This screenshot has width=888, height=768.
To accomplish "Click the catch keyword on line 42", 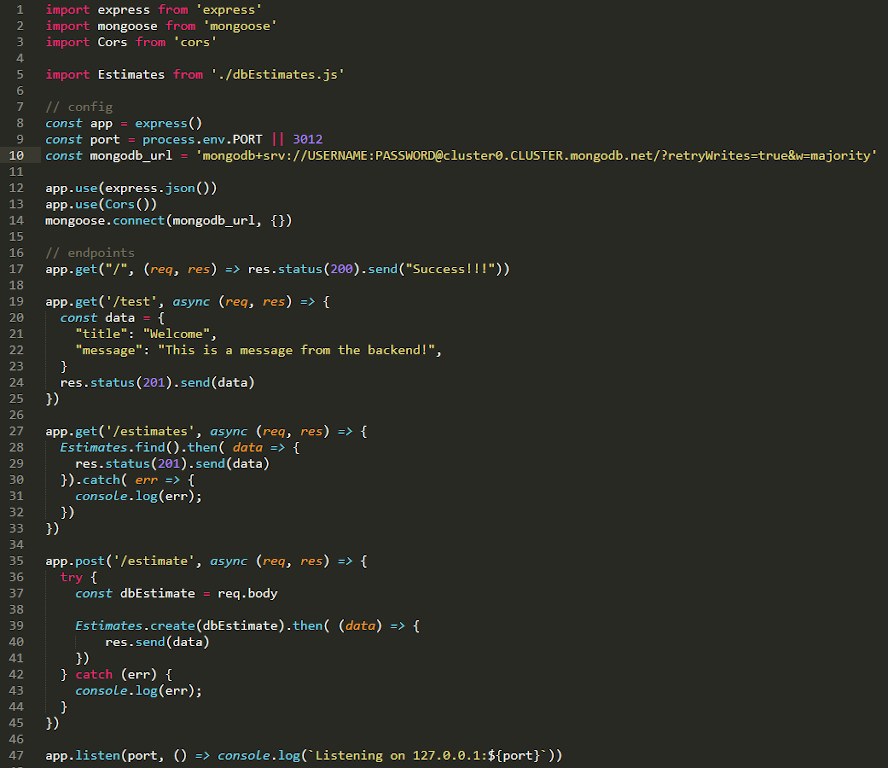I will pyautogui.click(x=94, y=675).
